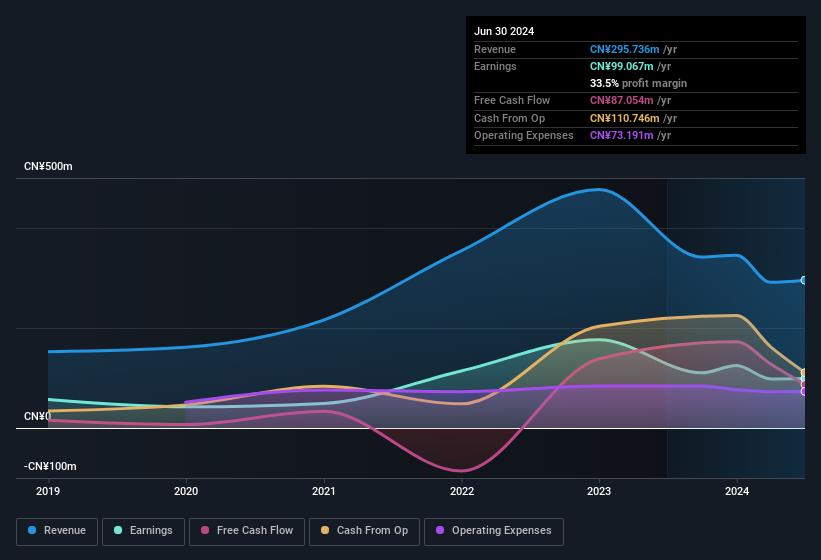Click the Jun 30 2024 tooltip date
Viewport: 821px width, 560px height.
tap(504, 31)
